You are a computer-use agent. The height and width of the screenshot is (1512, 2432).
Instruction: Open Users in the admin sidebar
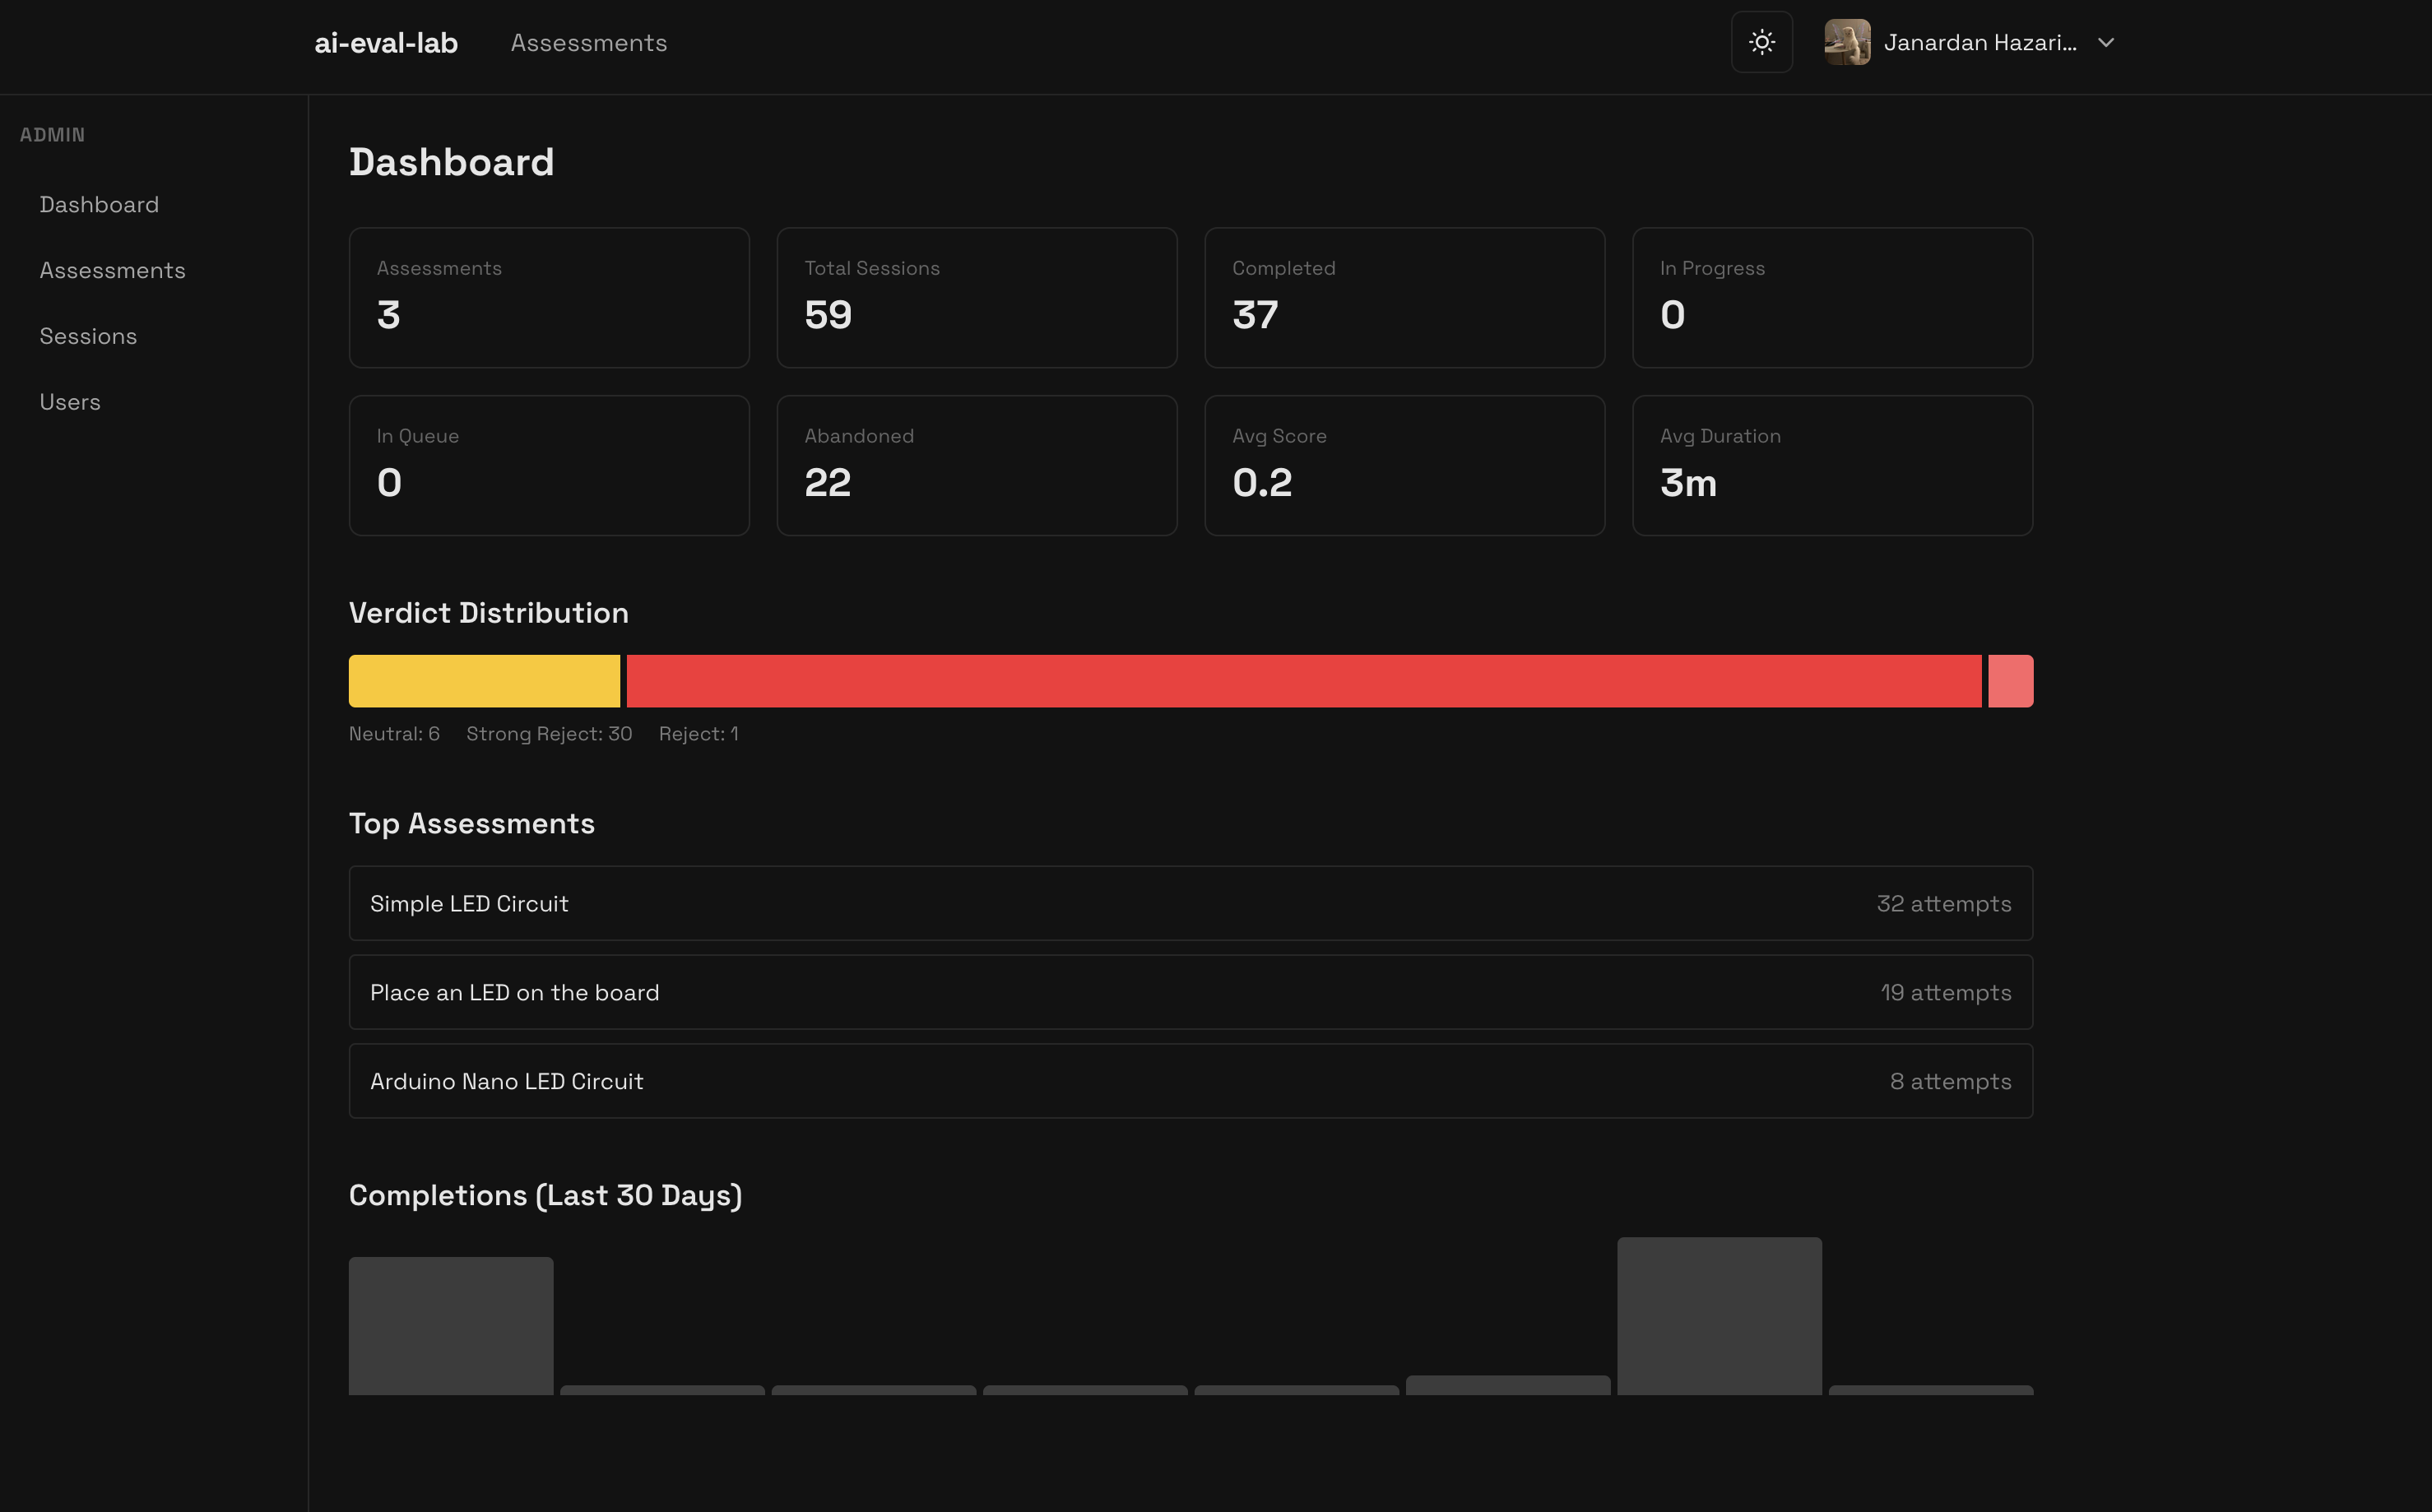click(70, 402)
